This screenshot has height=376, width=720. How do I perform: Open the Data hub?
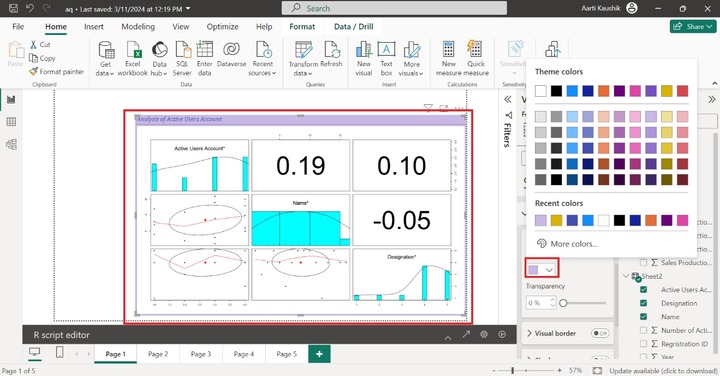pyautogui.click(x=159, y=58)
